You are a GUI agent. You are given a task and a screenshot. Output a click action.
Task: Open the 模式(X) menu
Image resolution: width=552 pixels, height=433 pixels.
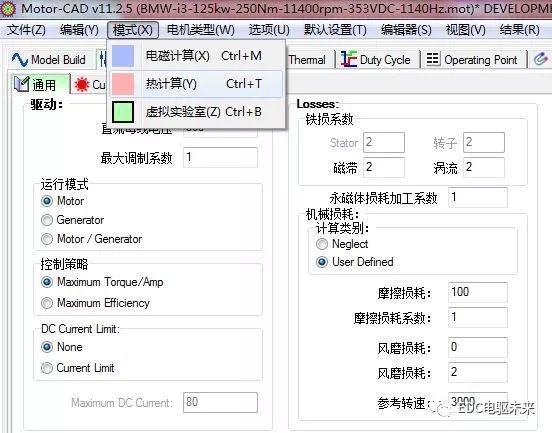tap(133, 30)
